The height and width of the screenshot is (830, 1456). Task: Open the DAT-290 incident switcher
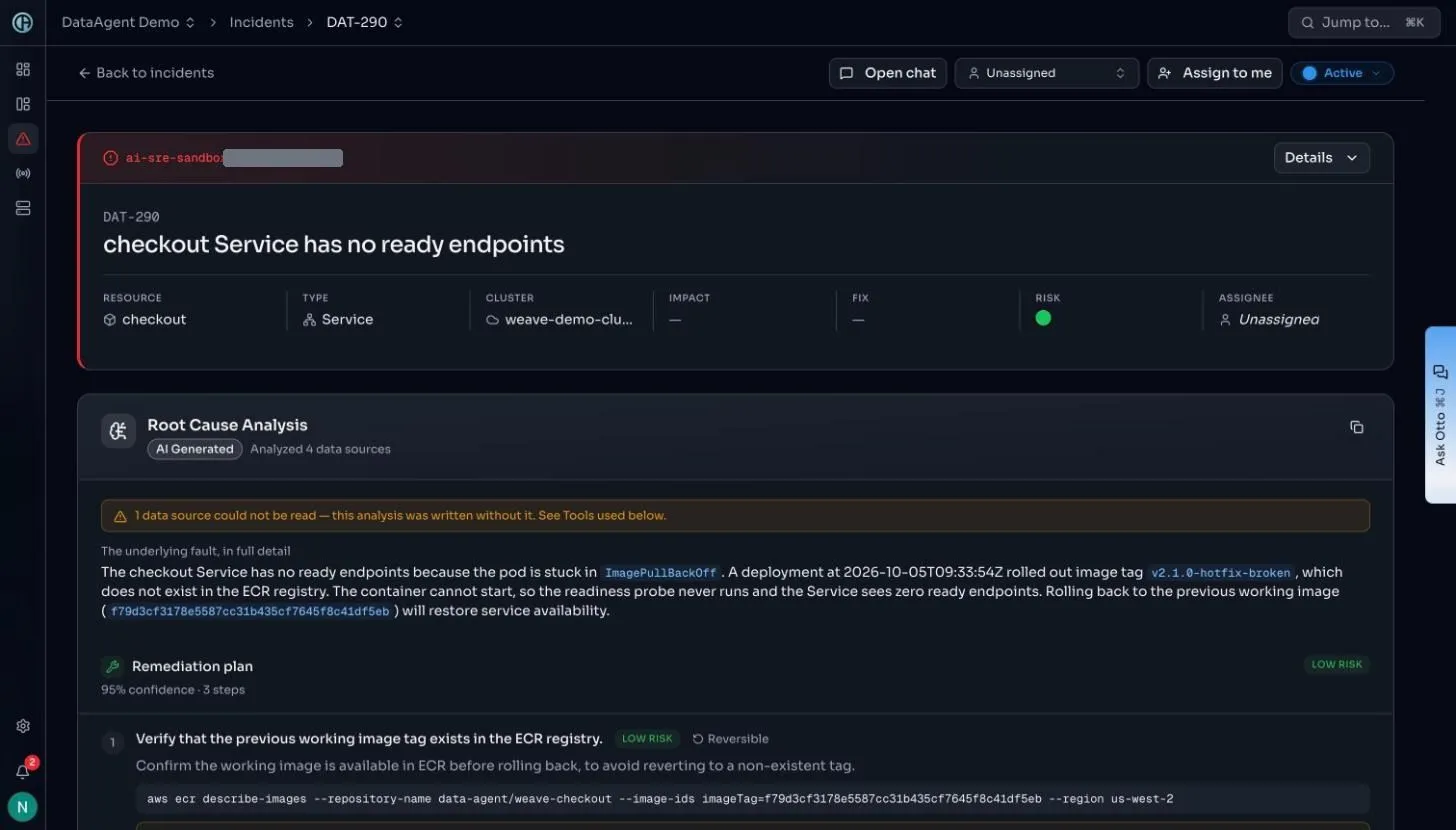coord(365,22)
